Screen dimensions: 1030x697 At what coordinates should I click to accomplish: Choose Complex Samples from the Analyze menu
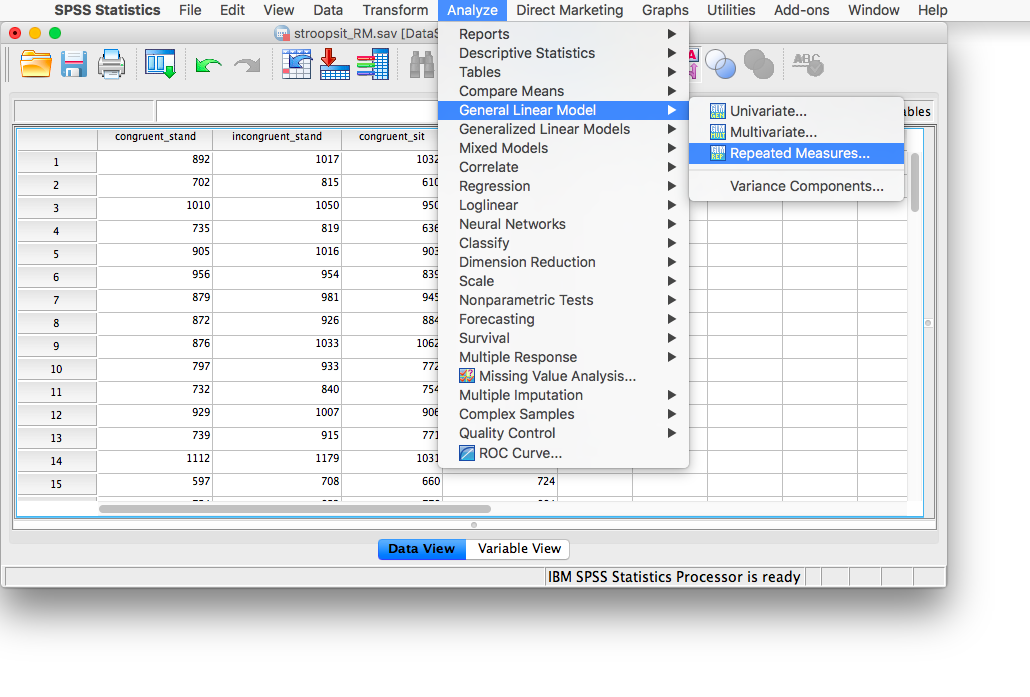(564, 414)
